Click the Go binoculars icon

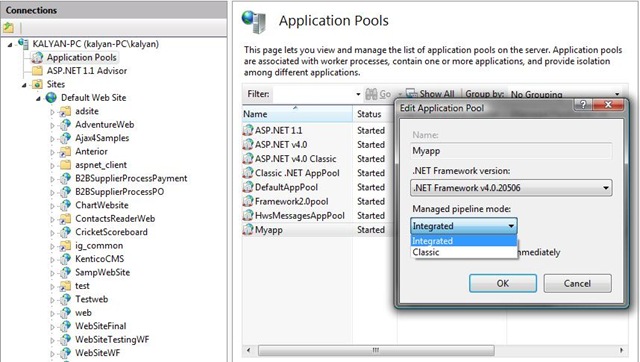point(371,94)
